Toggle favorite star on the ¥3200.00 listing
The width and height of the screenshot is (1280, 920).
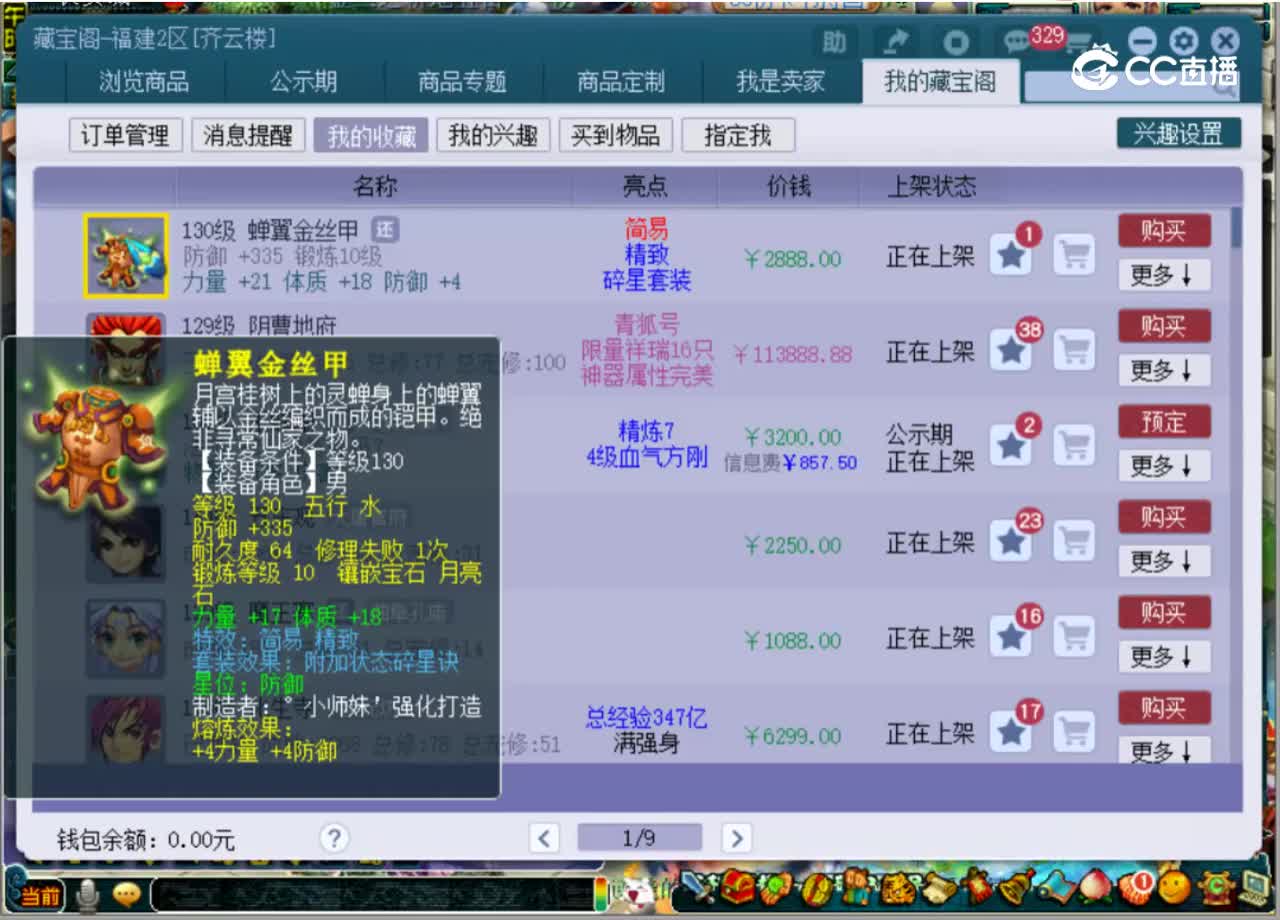coord(1012,445)
